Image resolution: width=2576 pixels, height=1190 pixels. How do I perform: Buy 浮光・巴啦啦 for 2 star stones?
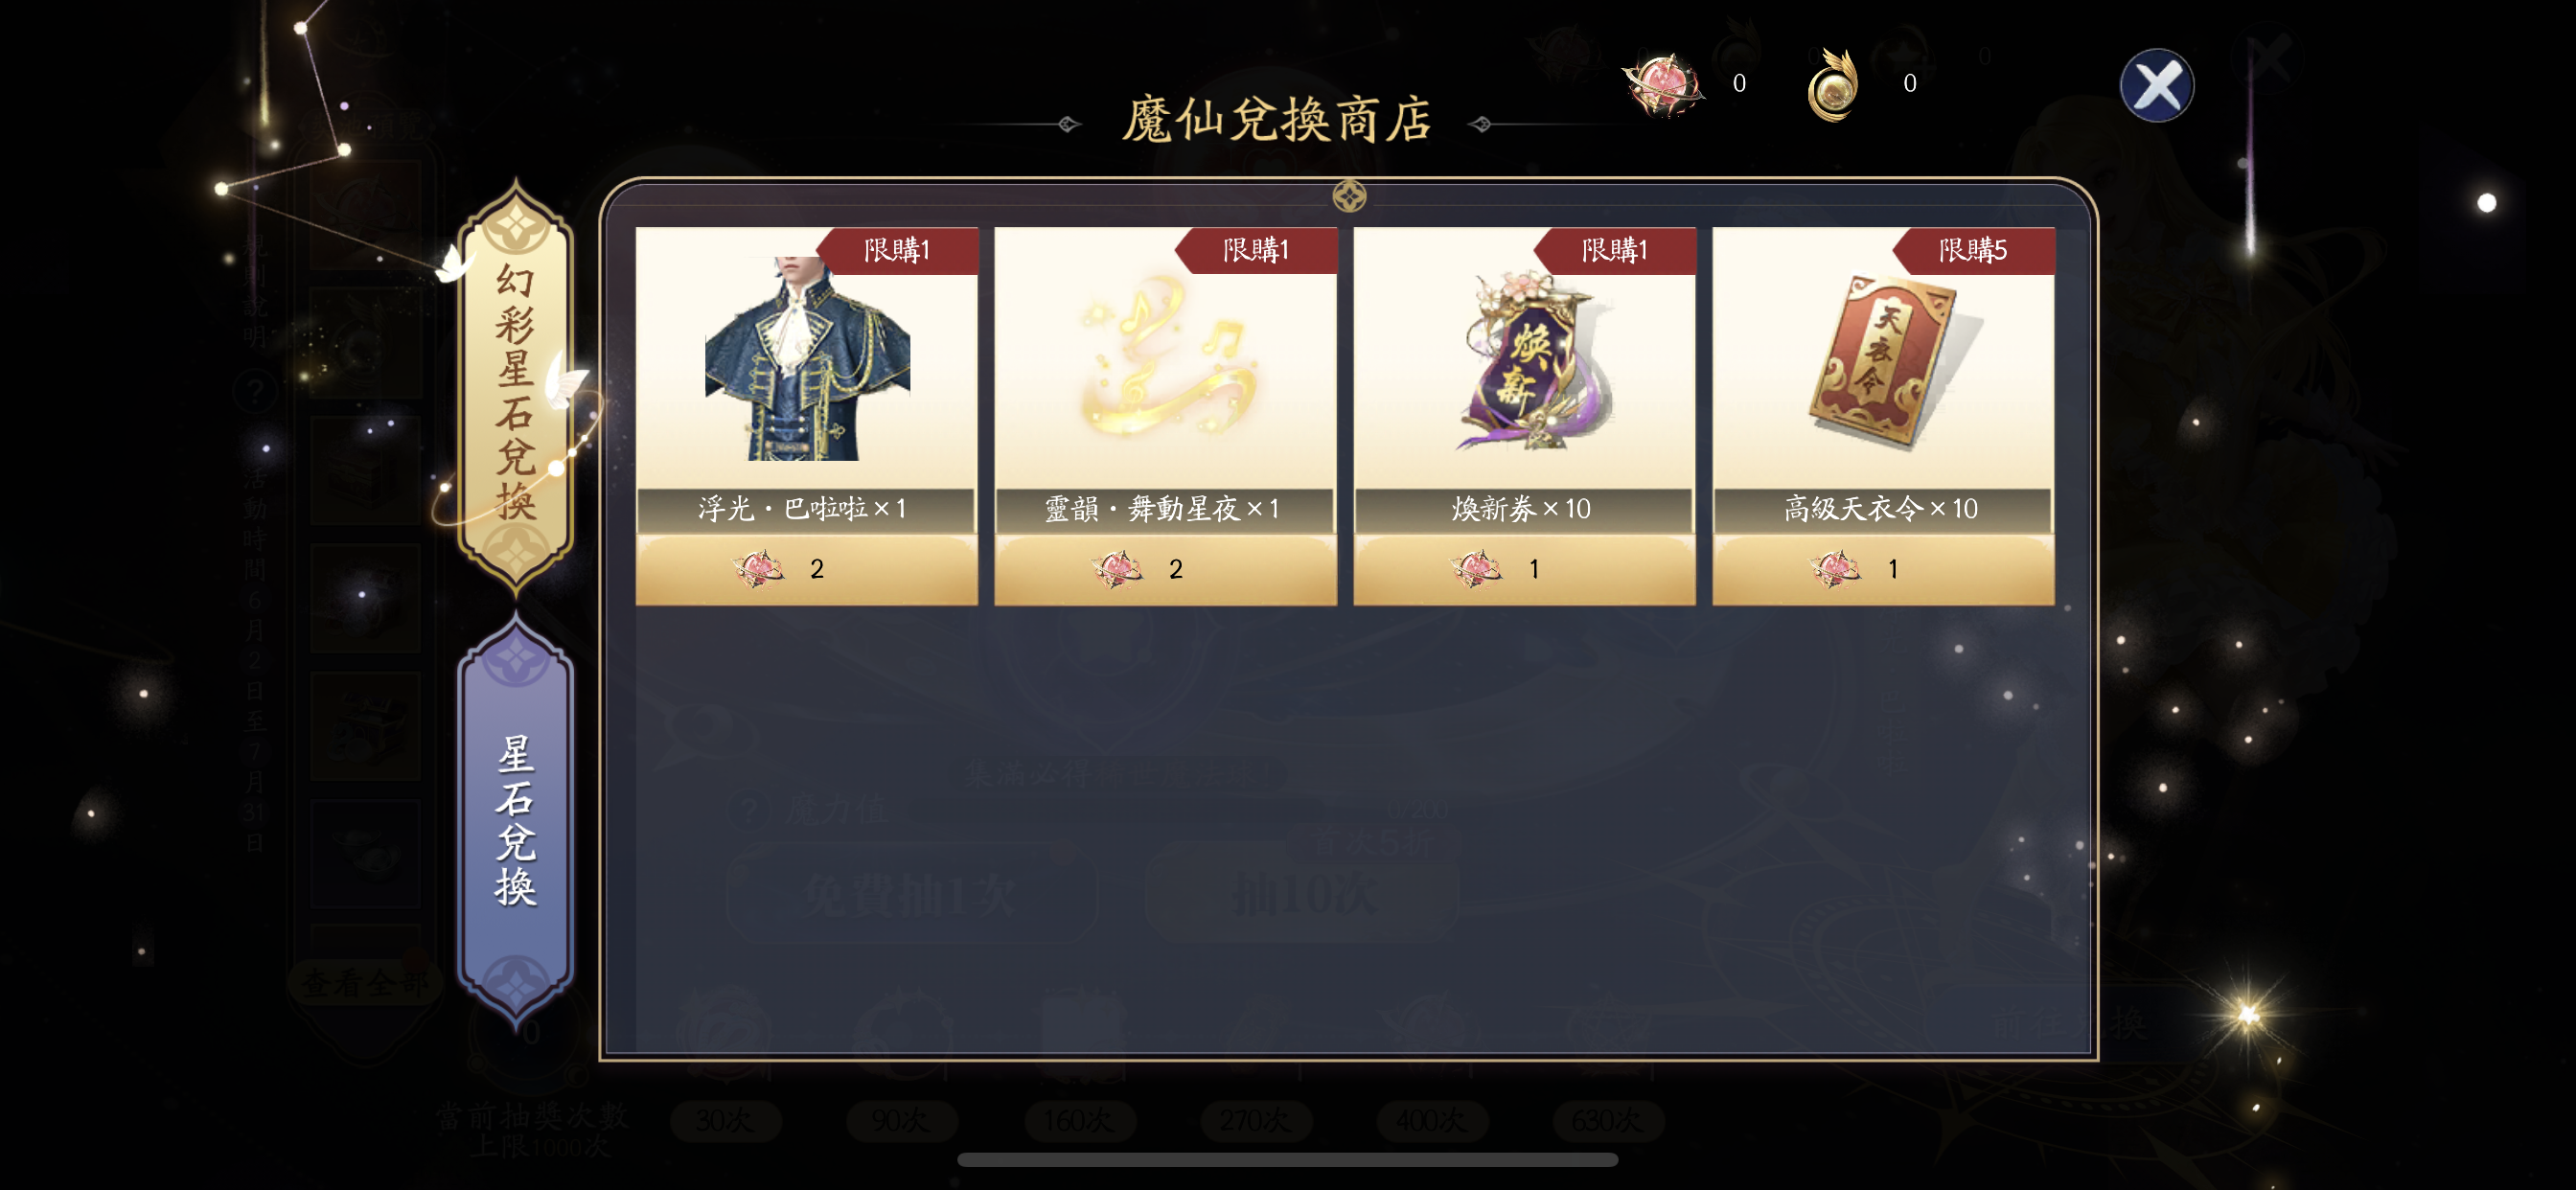click(807, 569)
